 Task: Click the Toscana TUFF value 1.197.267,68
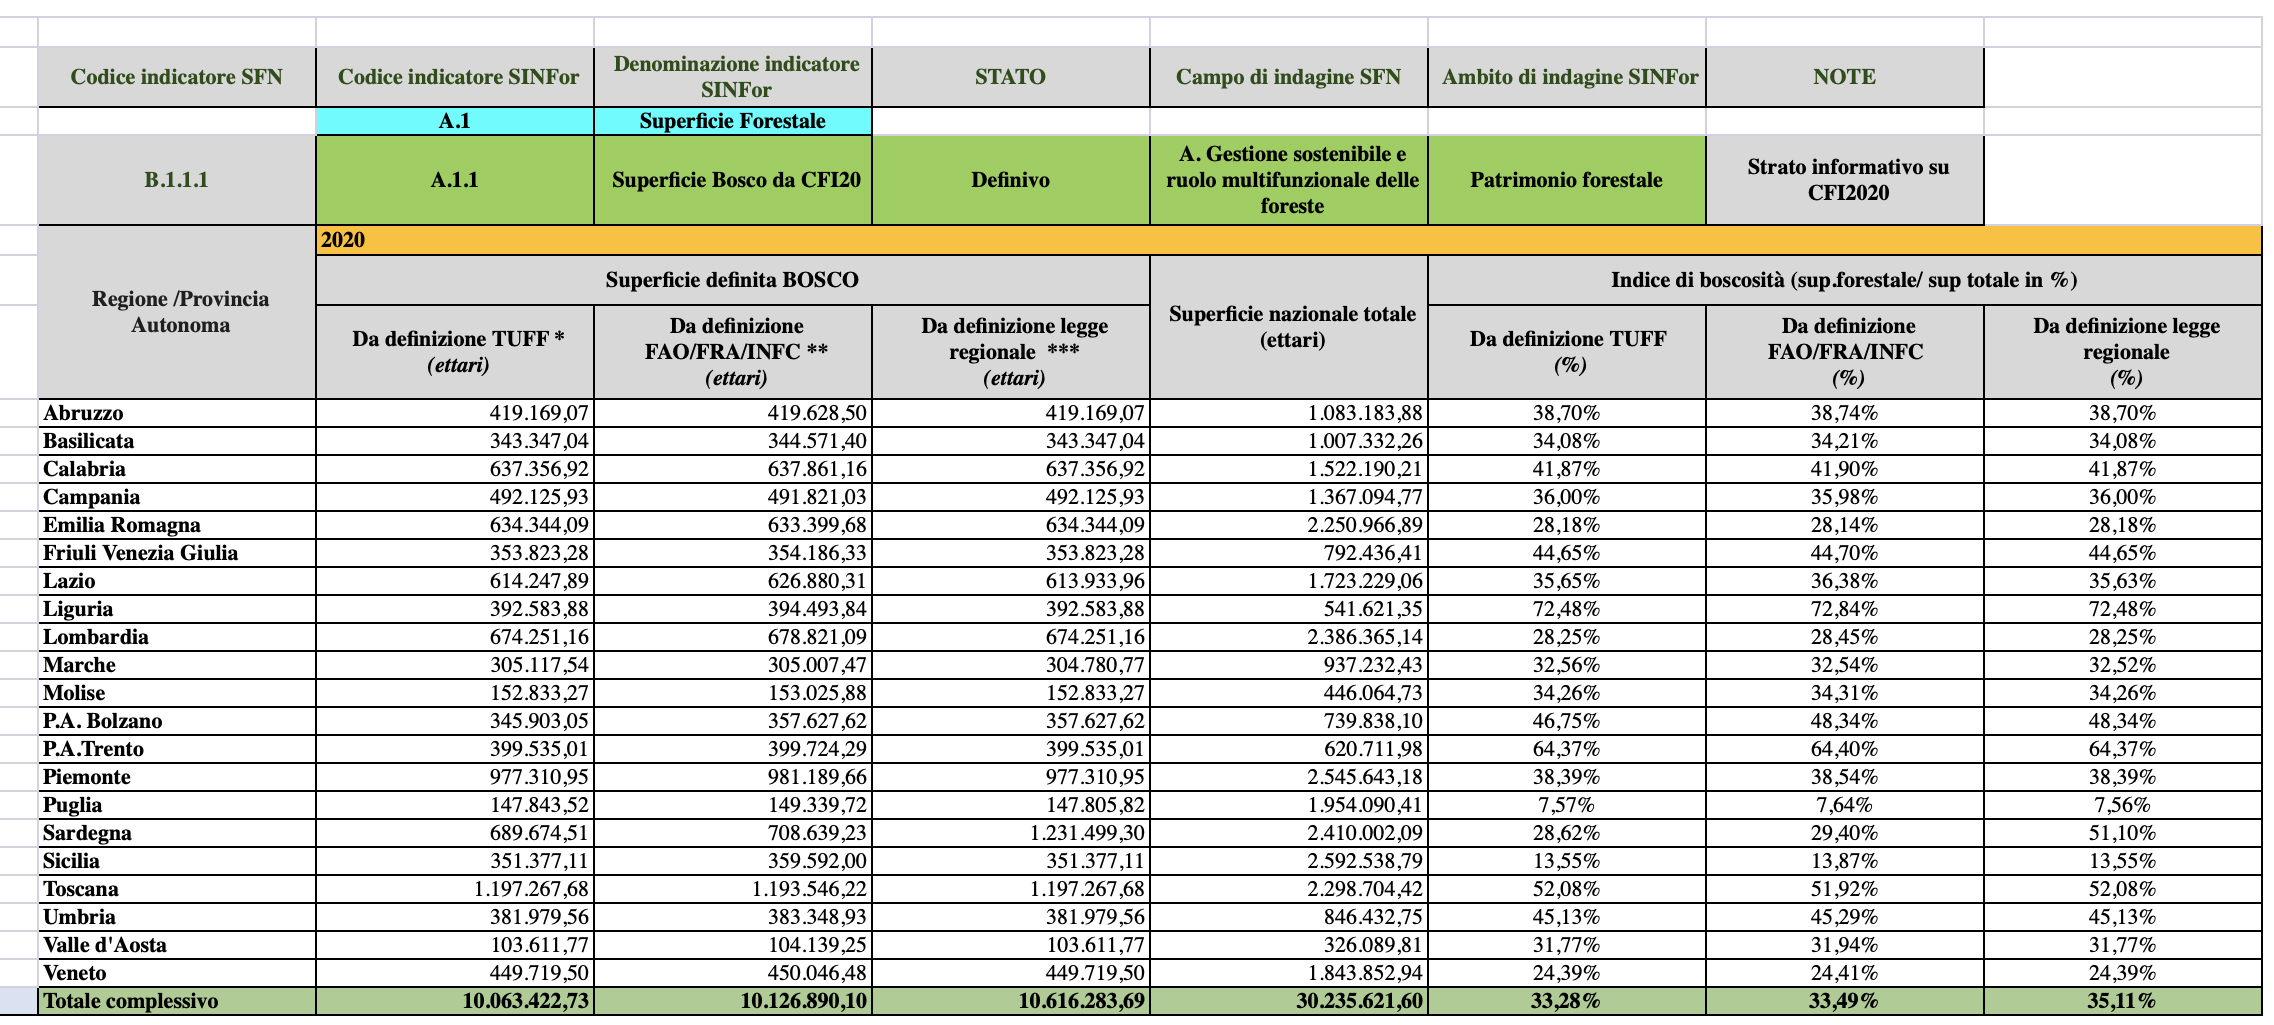(x=455, y=889)
